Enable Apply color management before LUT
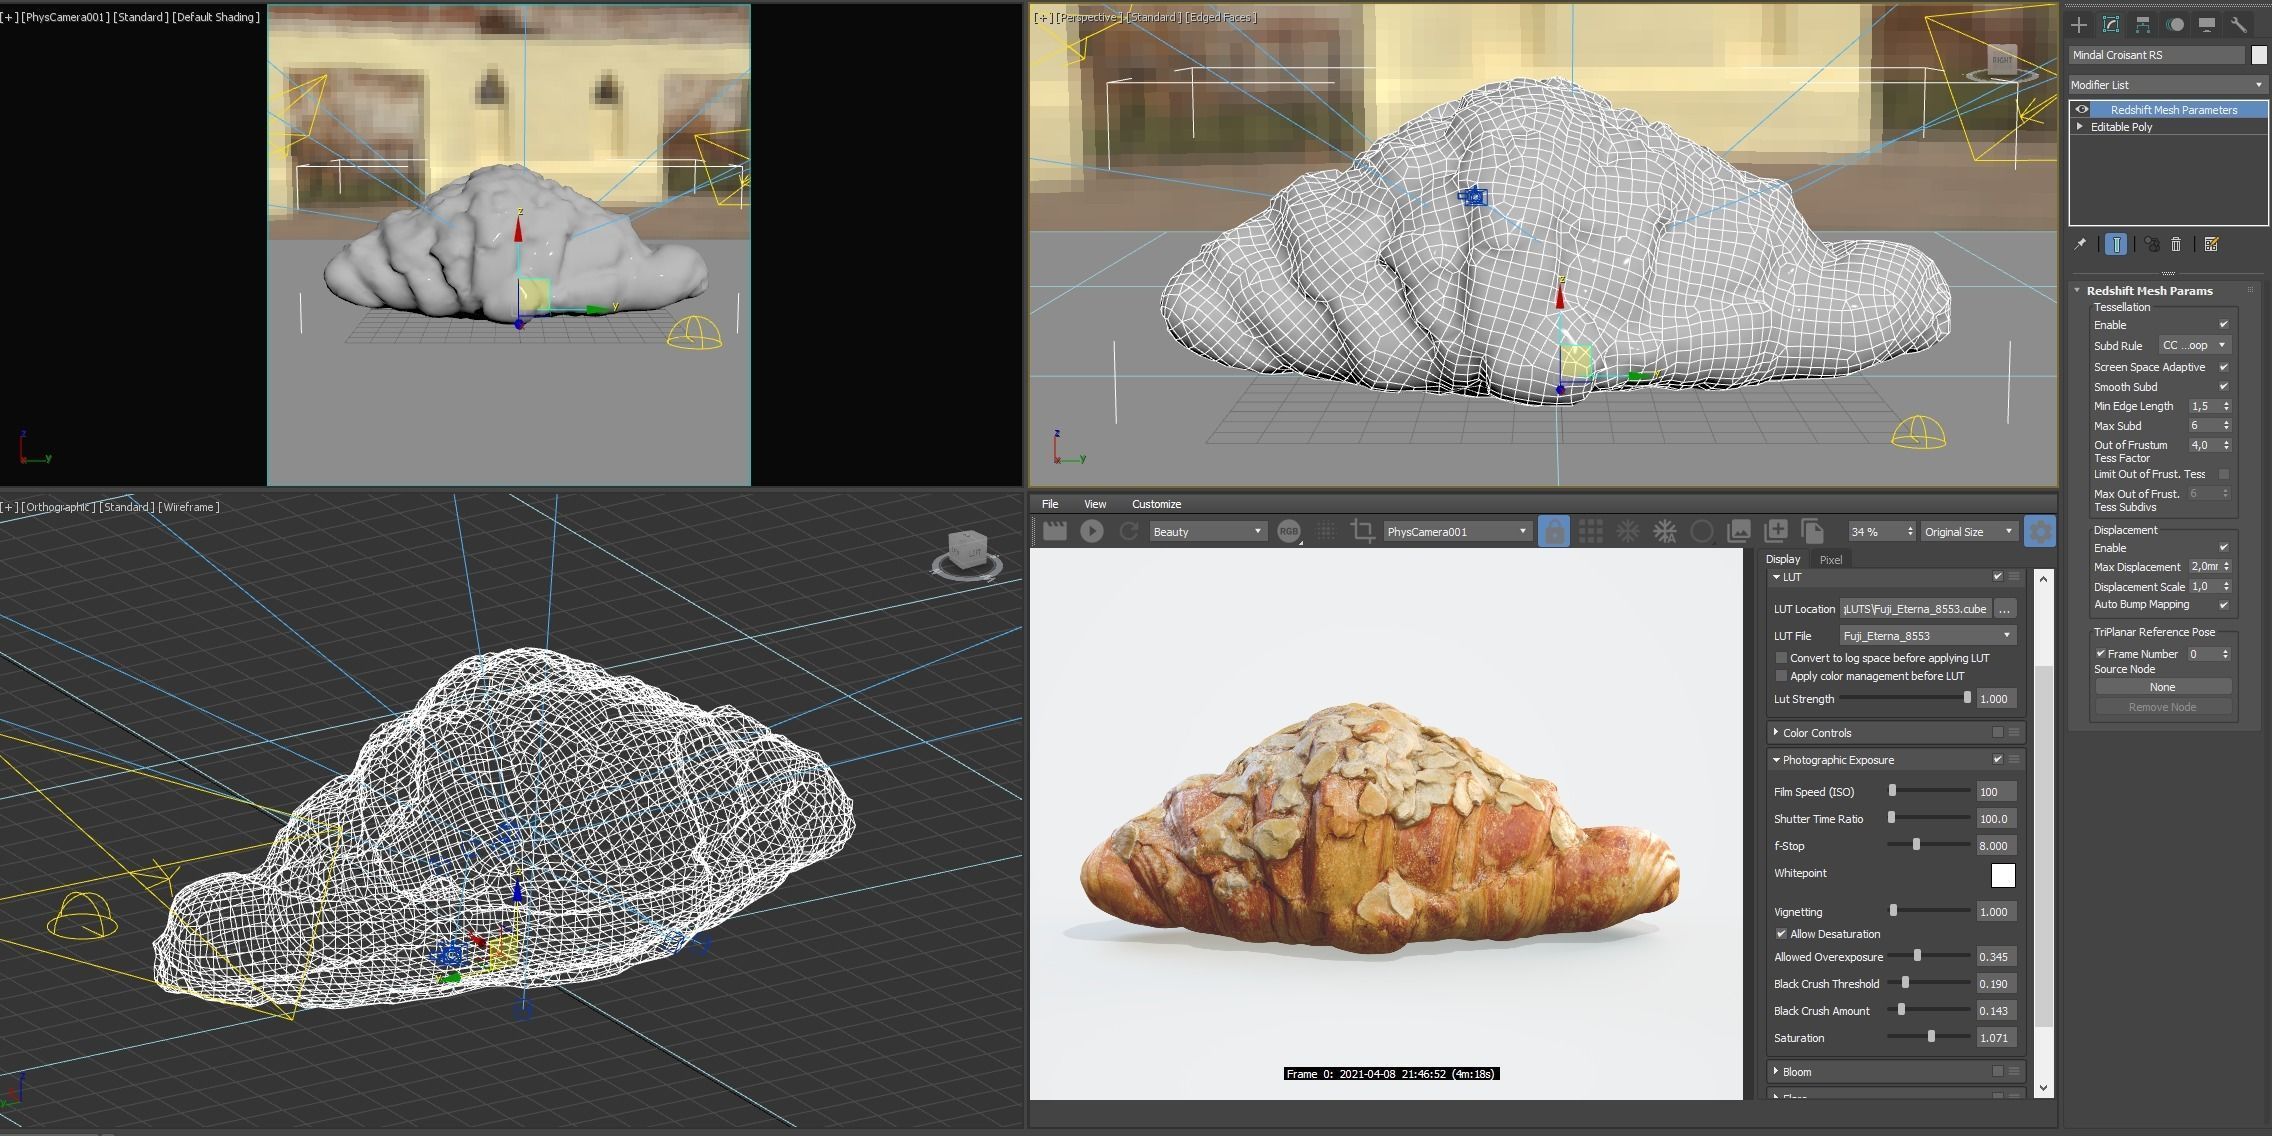 [x=1781, y=676]
